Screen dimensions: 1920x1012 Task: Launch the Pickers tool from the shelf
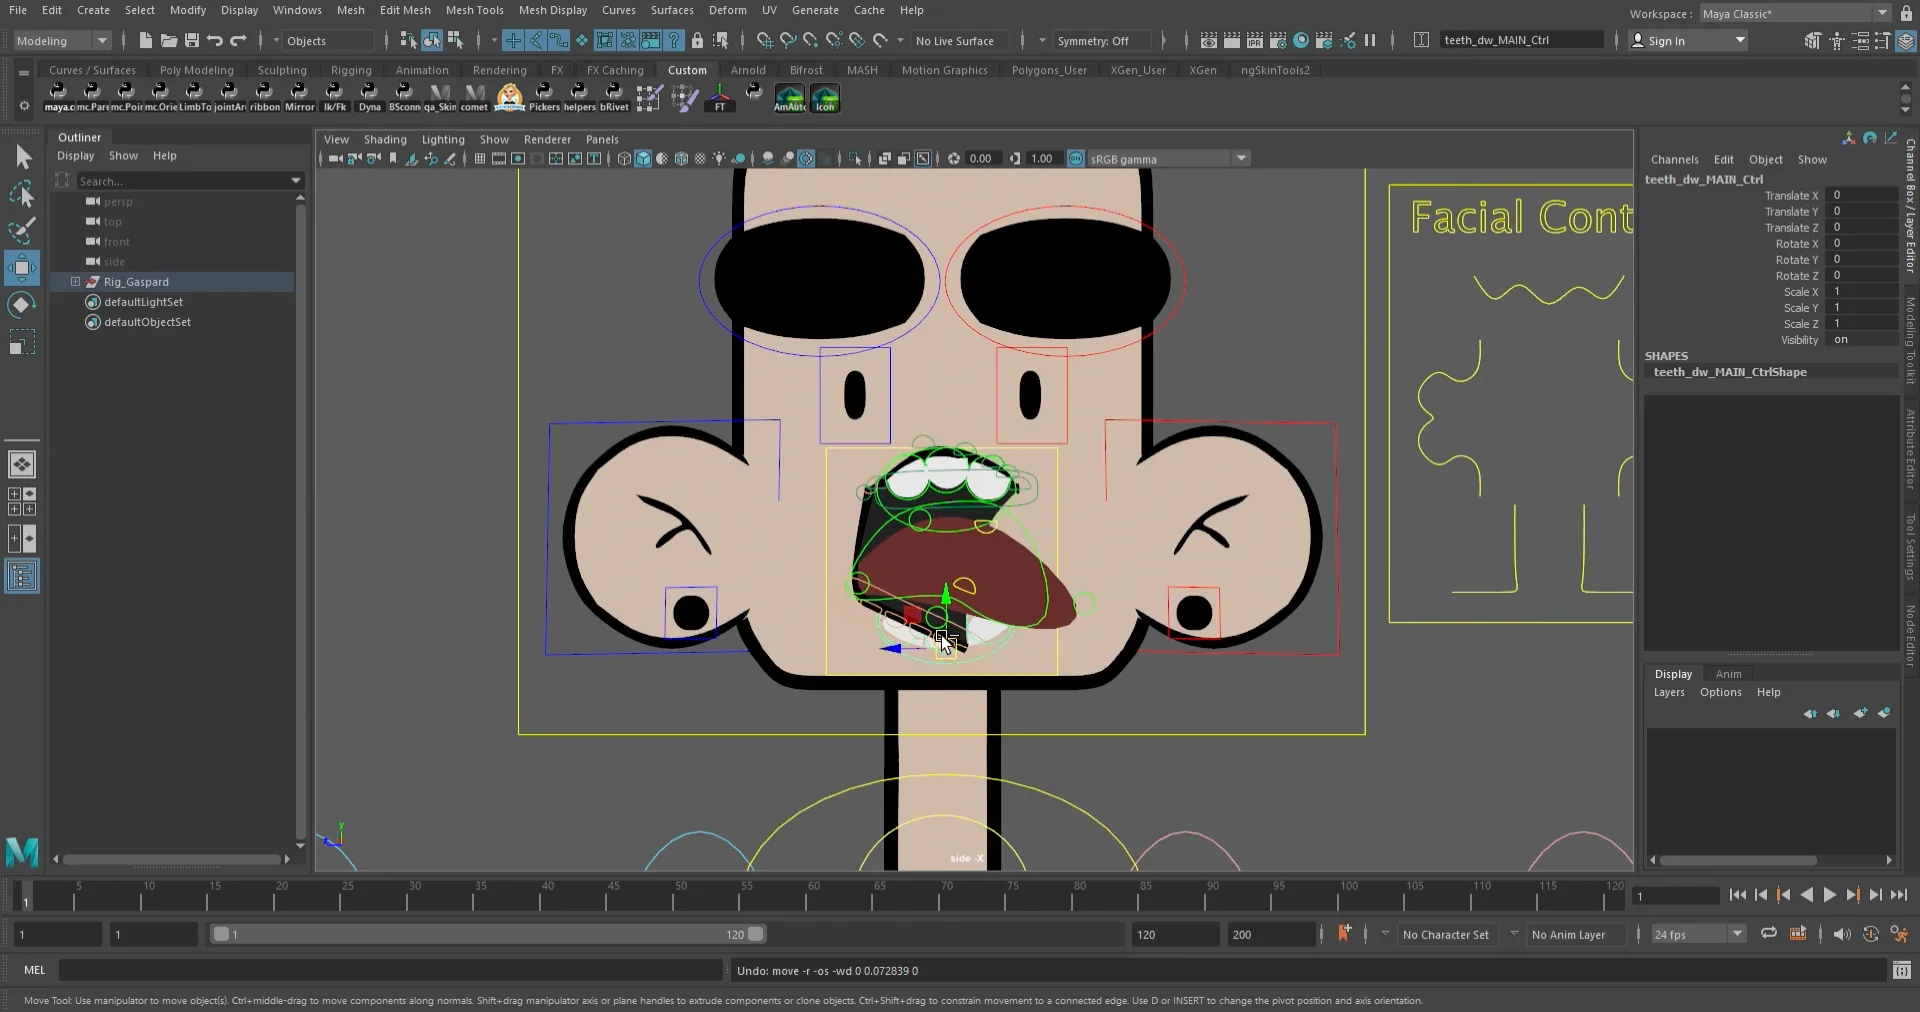click(x=545, y=97)
